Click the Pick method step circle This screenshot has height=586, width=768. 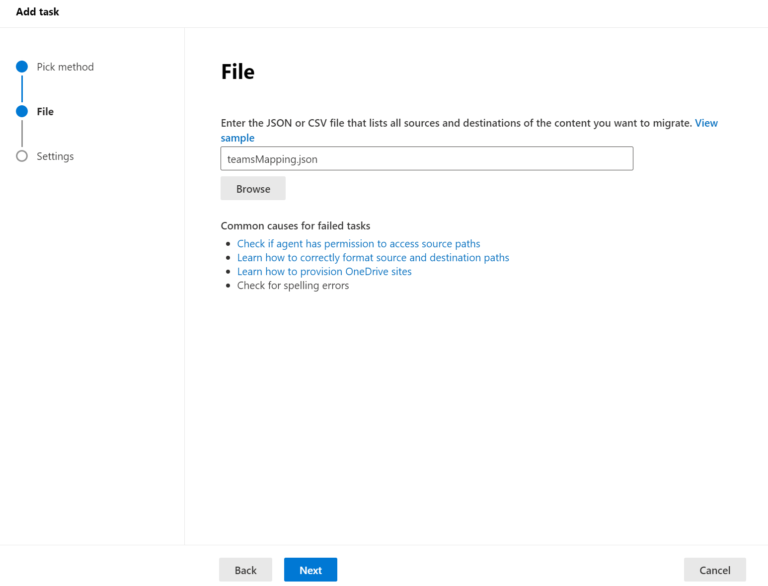[22, 67]
